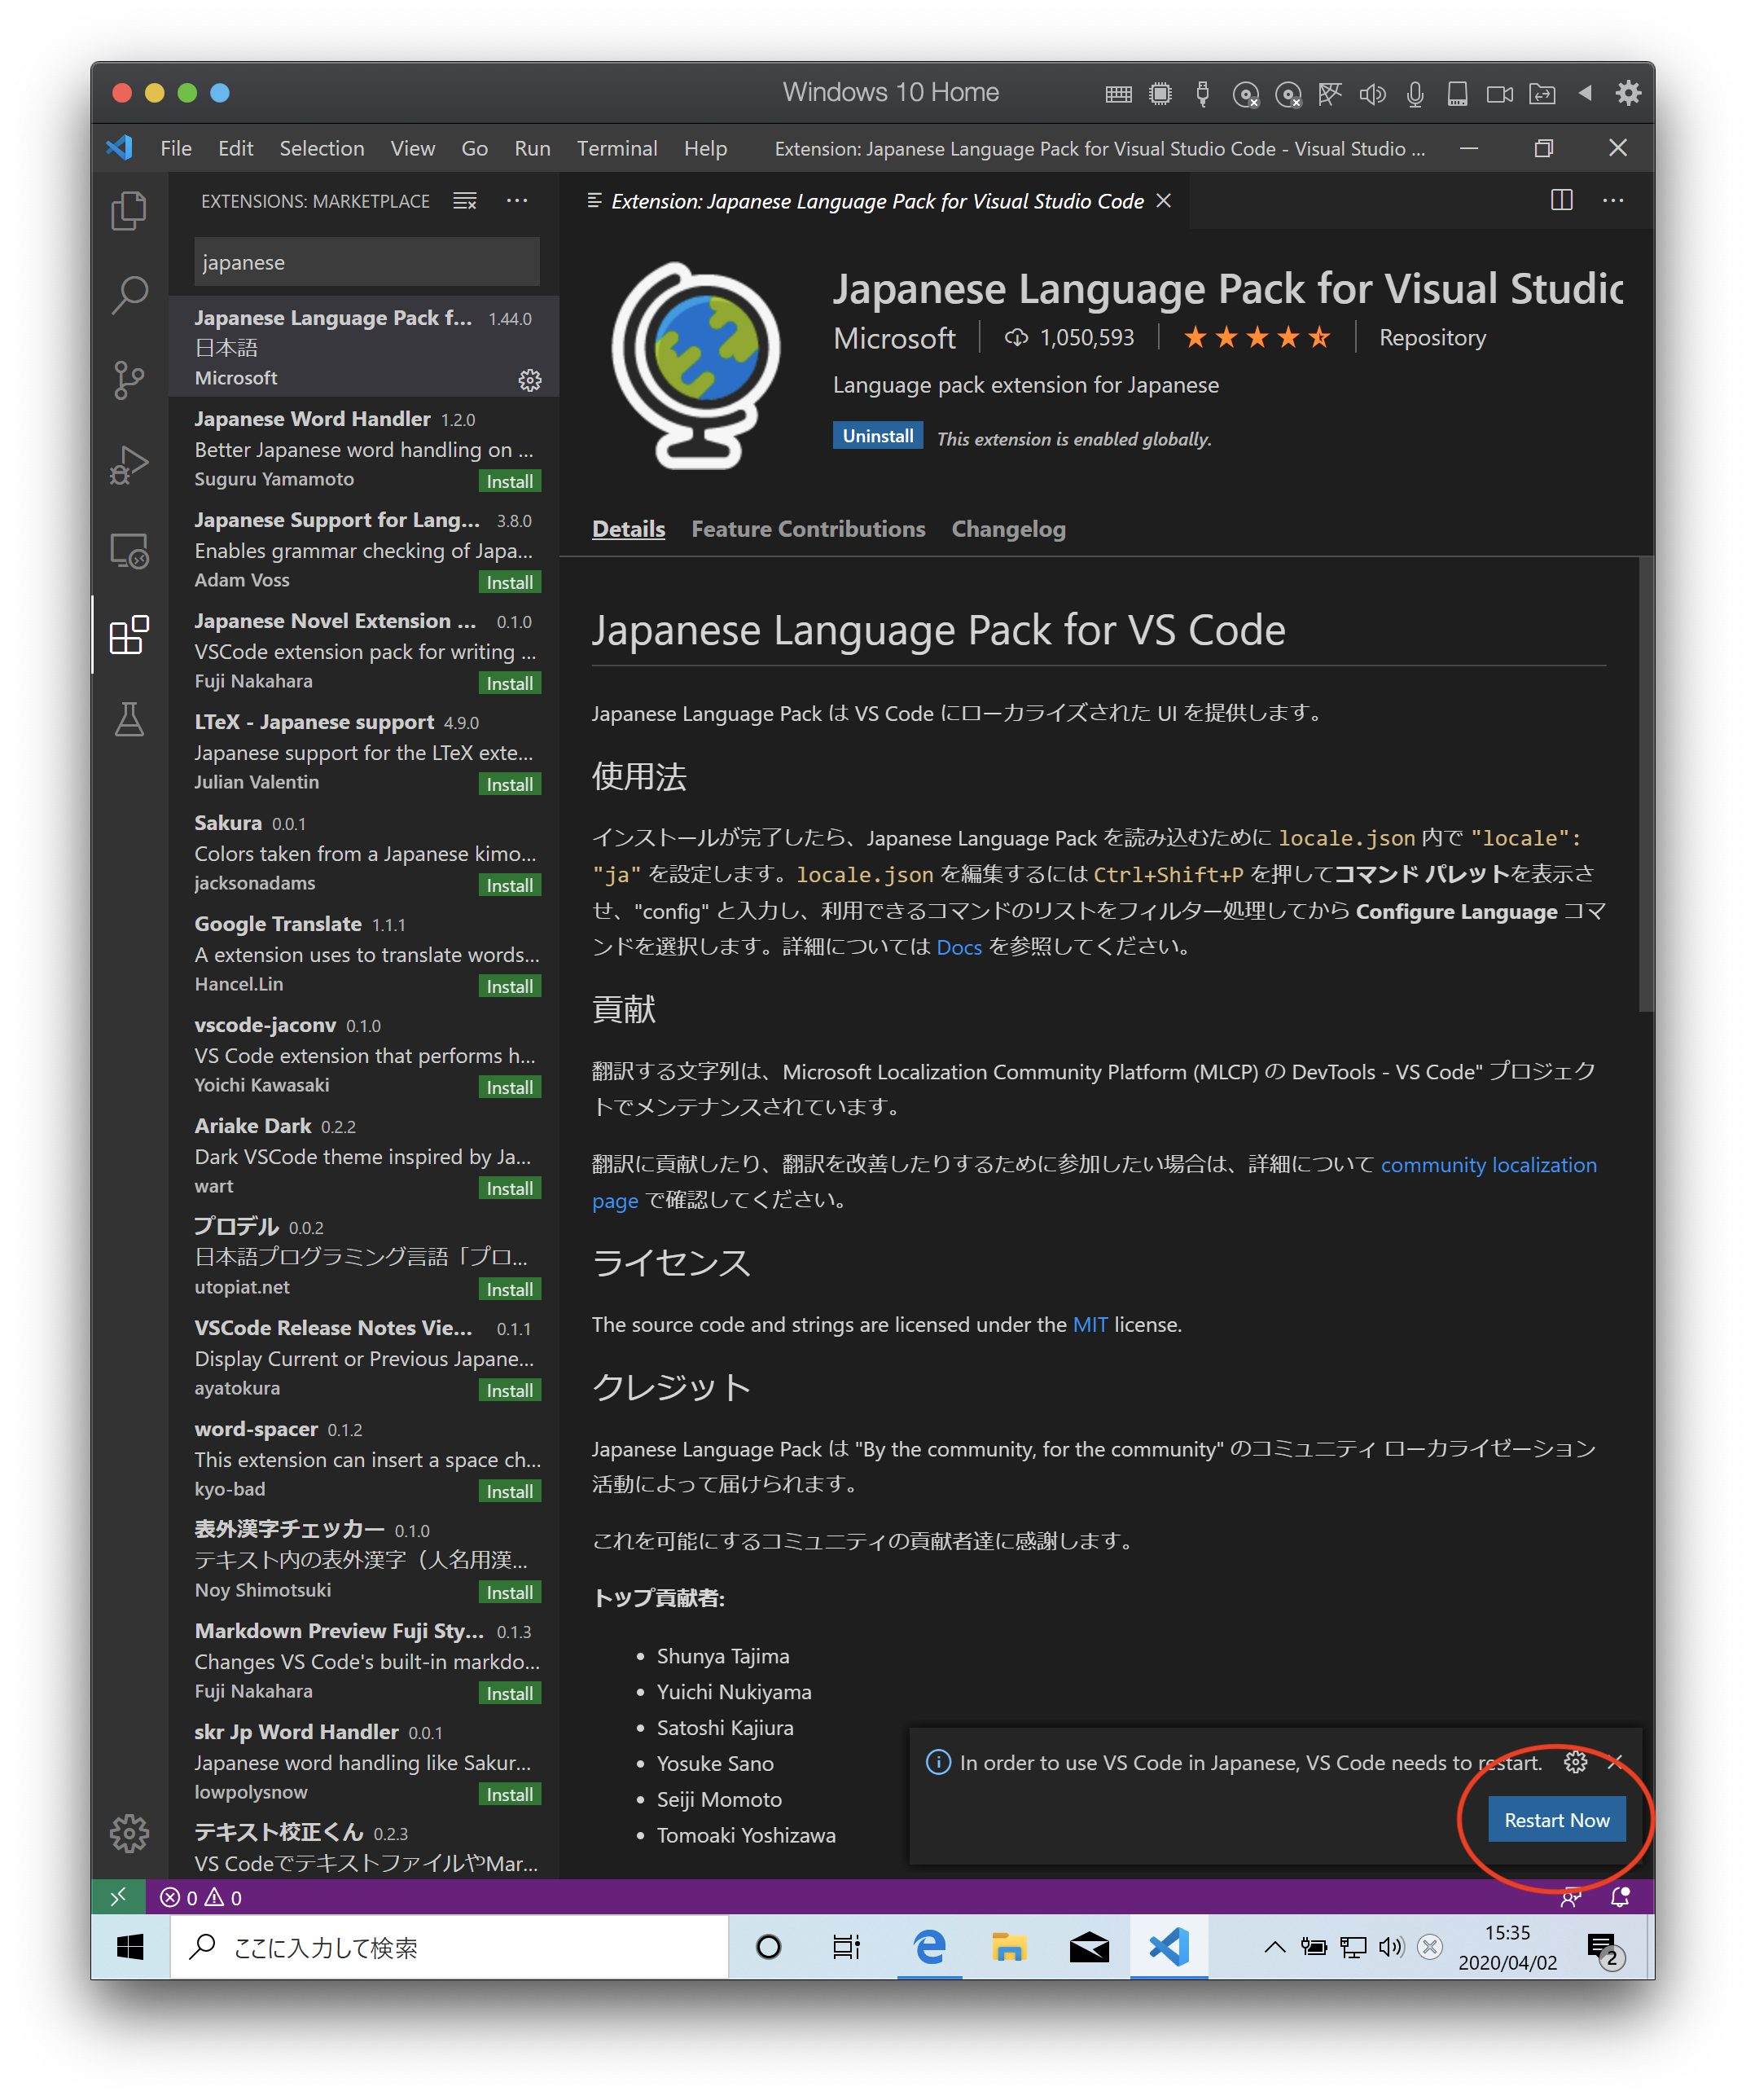Click the Restart Now button
The height and width of the screenshot is (2100, 1746).
coord(1557,1820)
